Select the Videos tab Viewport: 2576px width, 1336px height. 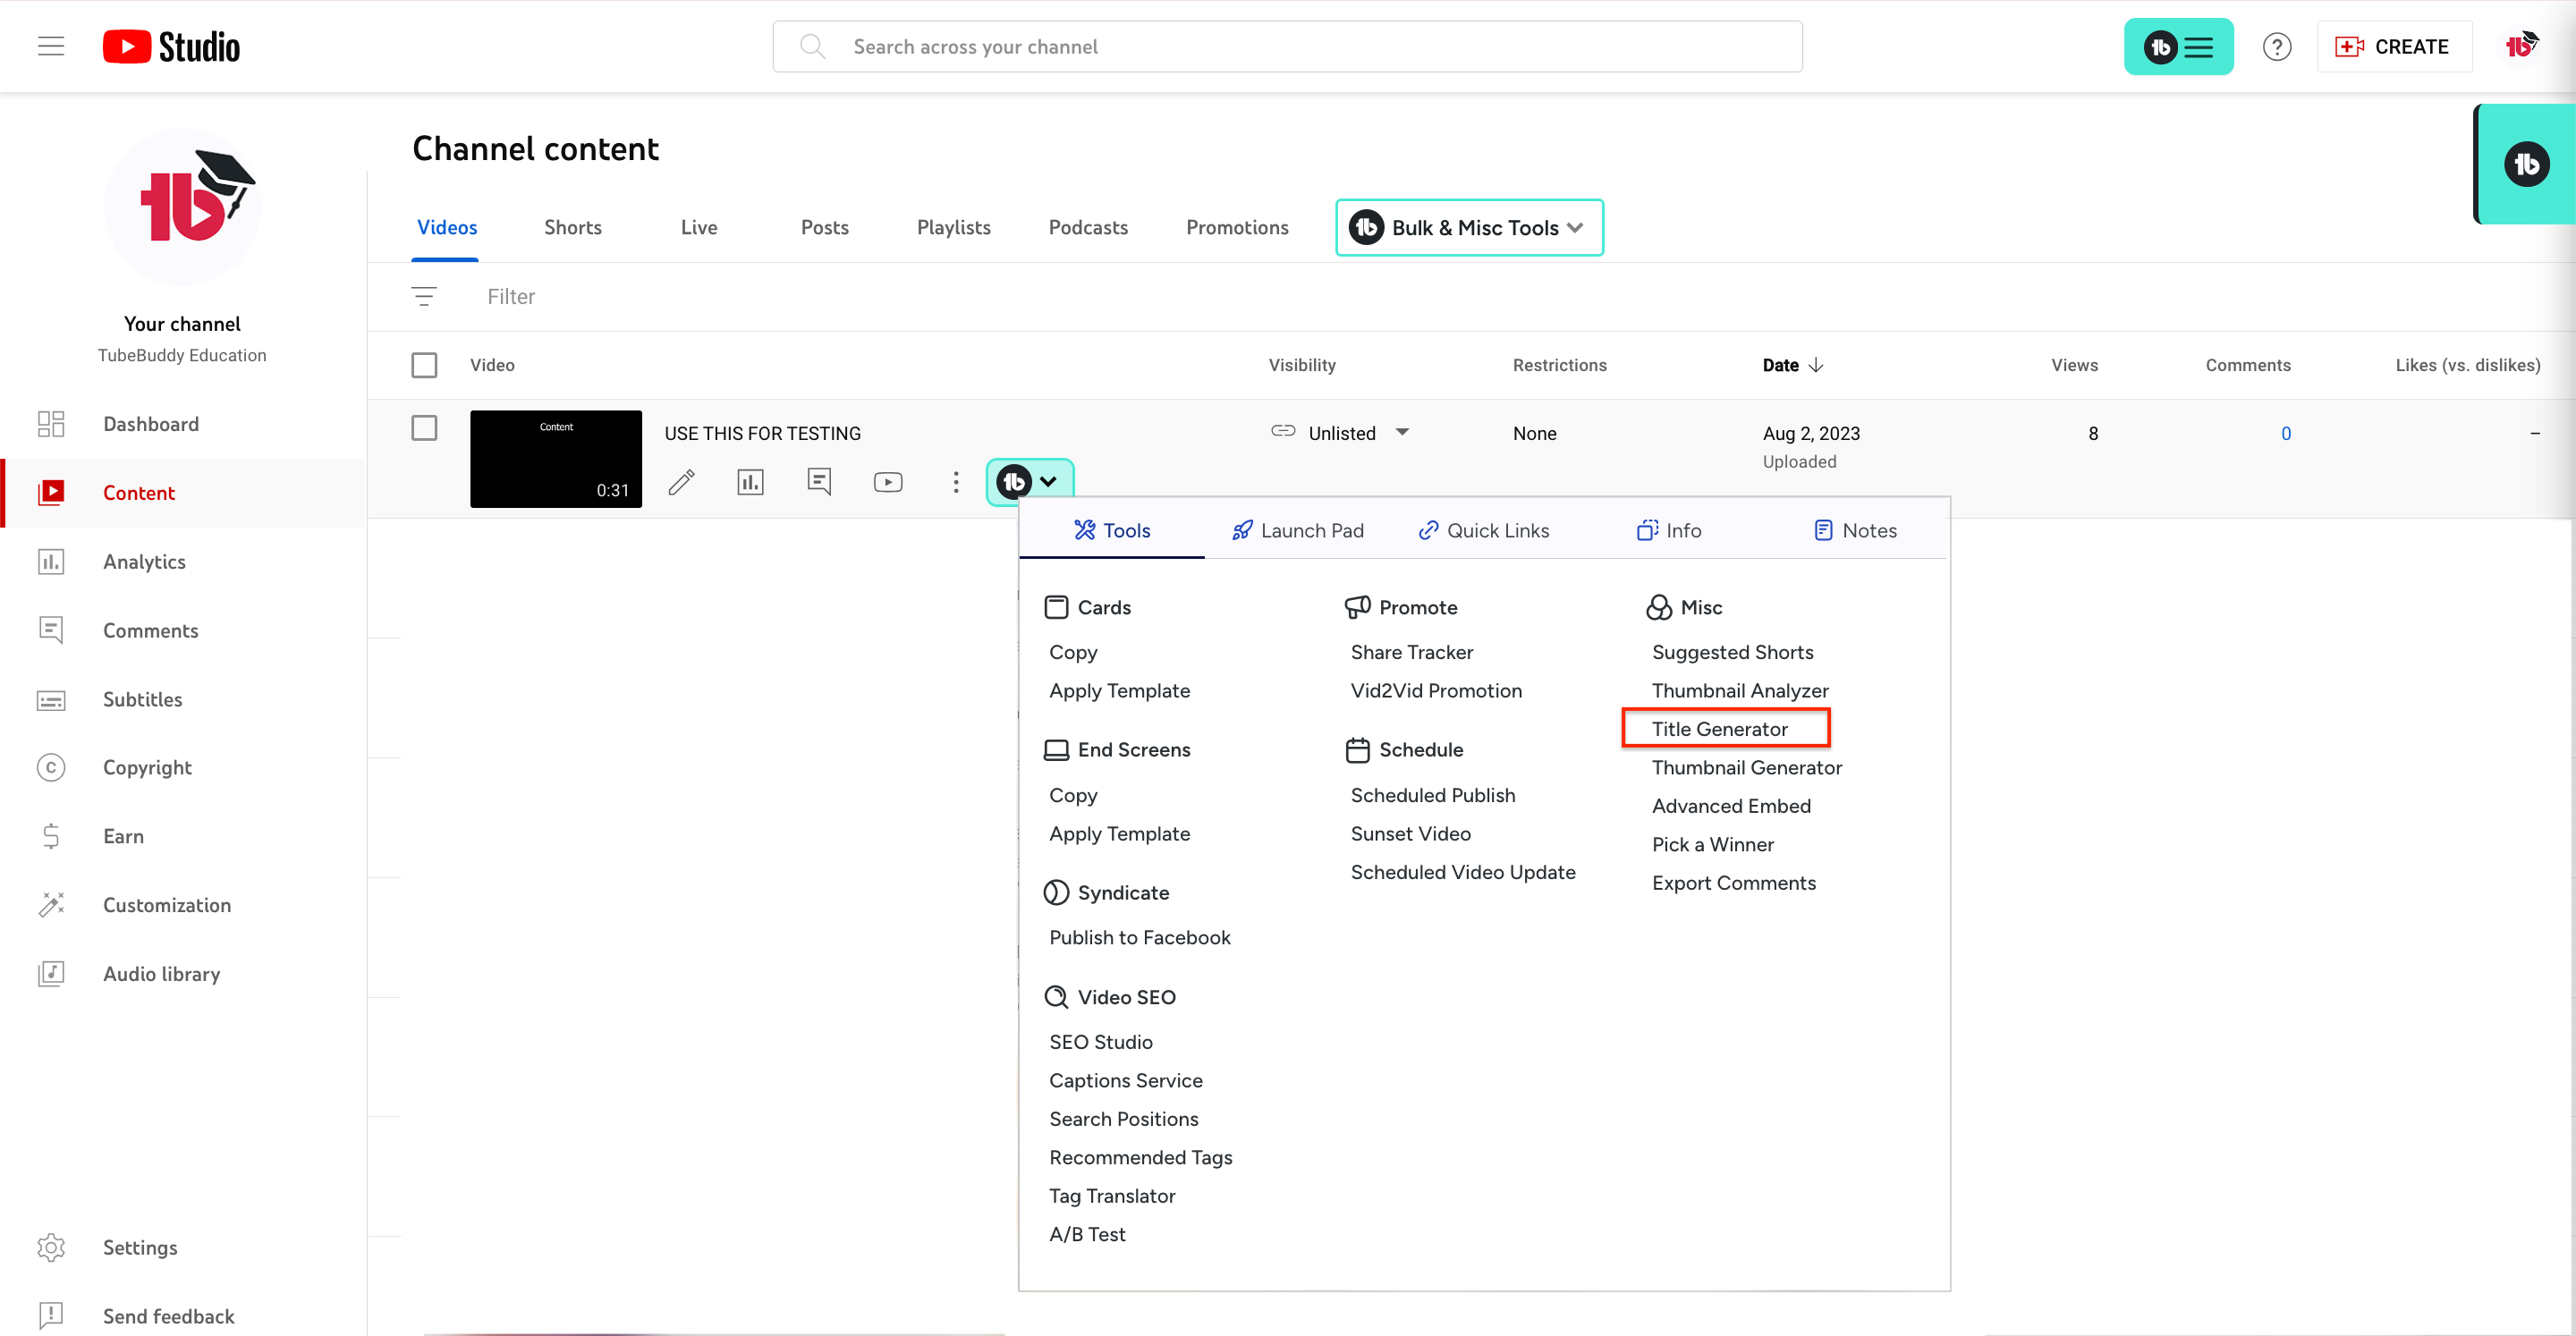pyautogui.click(x=447, y=228)
